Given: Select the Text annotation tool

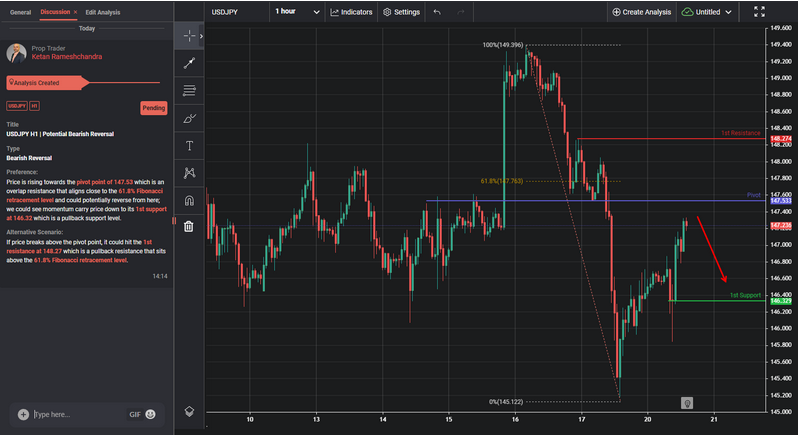Looking at the screenshot, I should coord(189,146).
